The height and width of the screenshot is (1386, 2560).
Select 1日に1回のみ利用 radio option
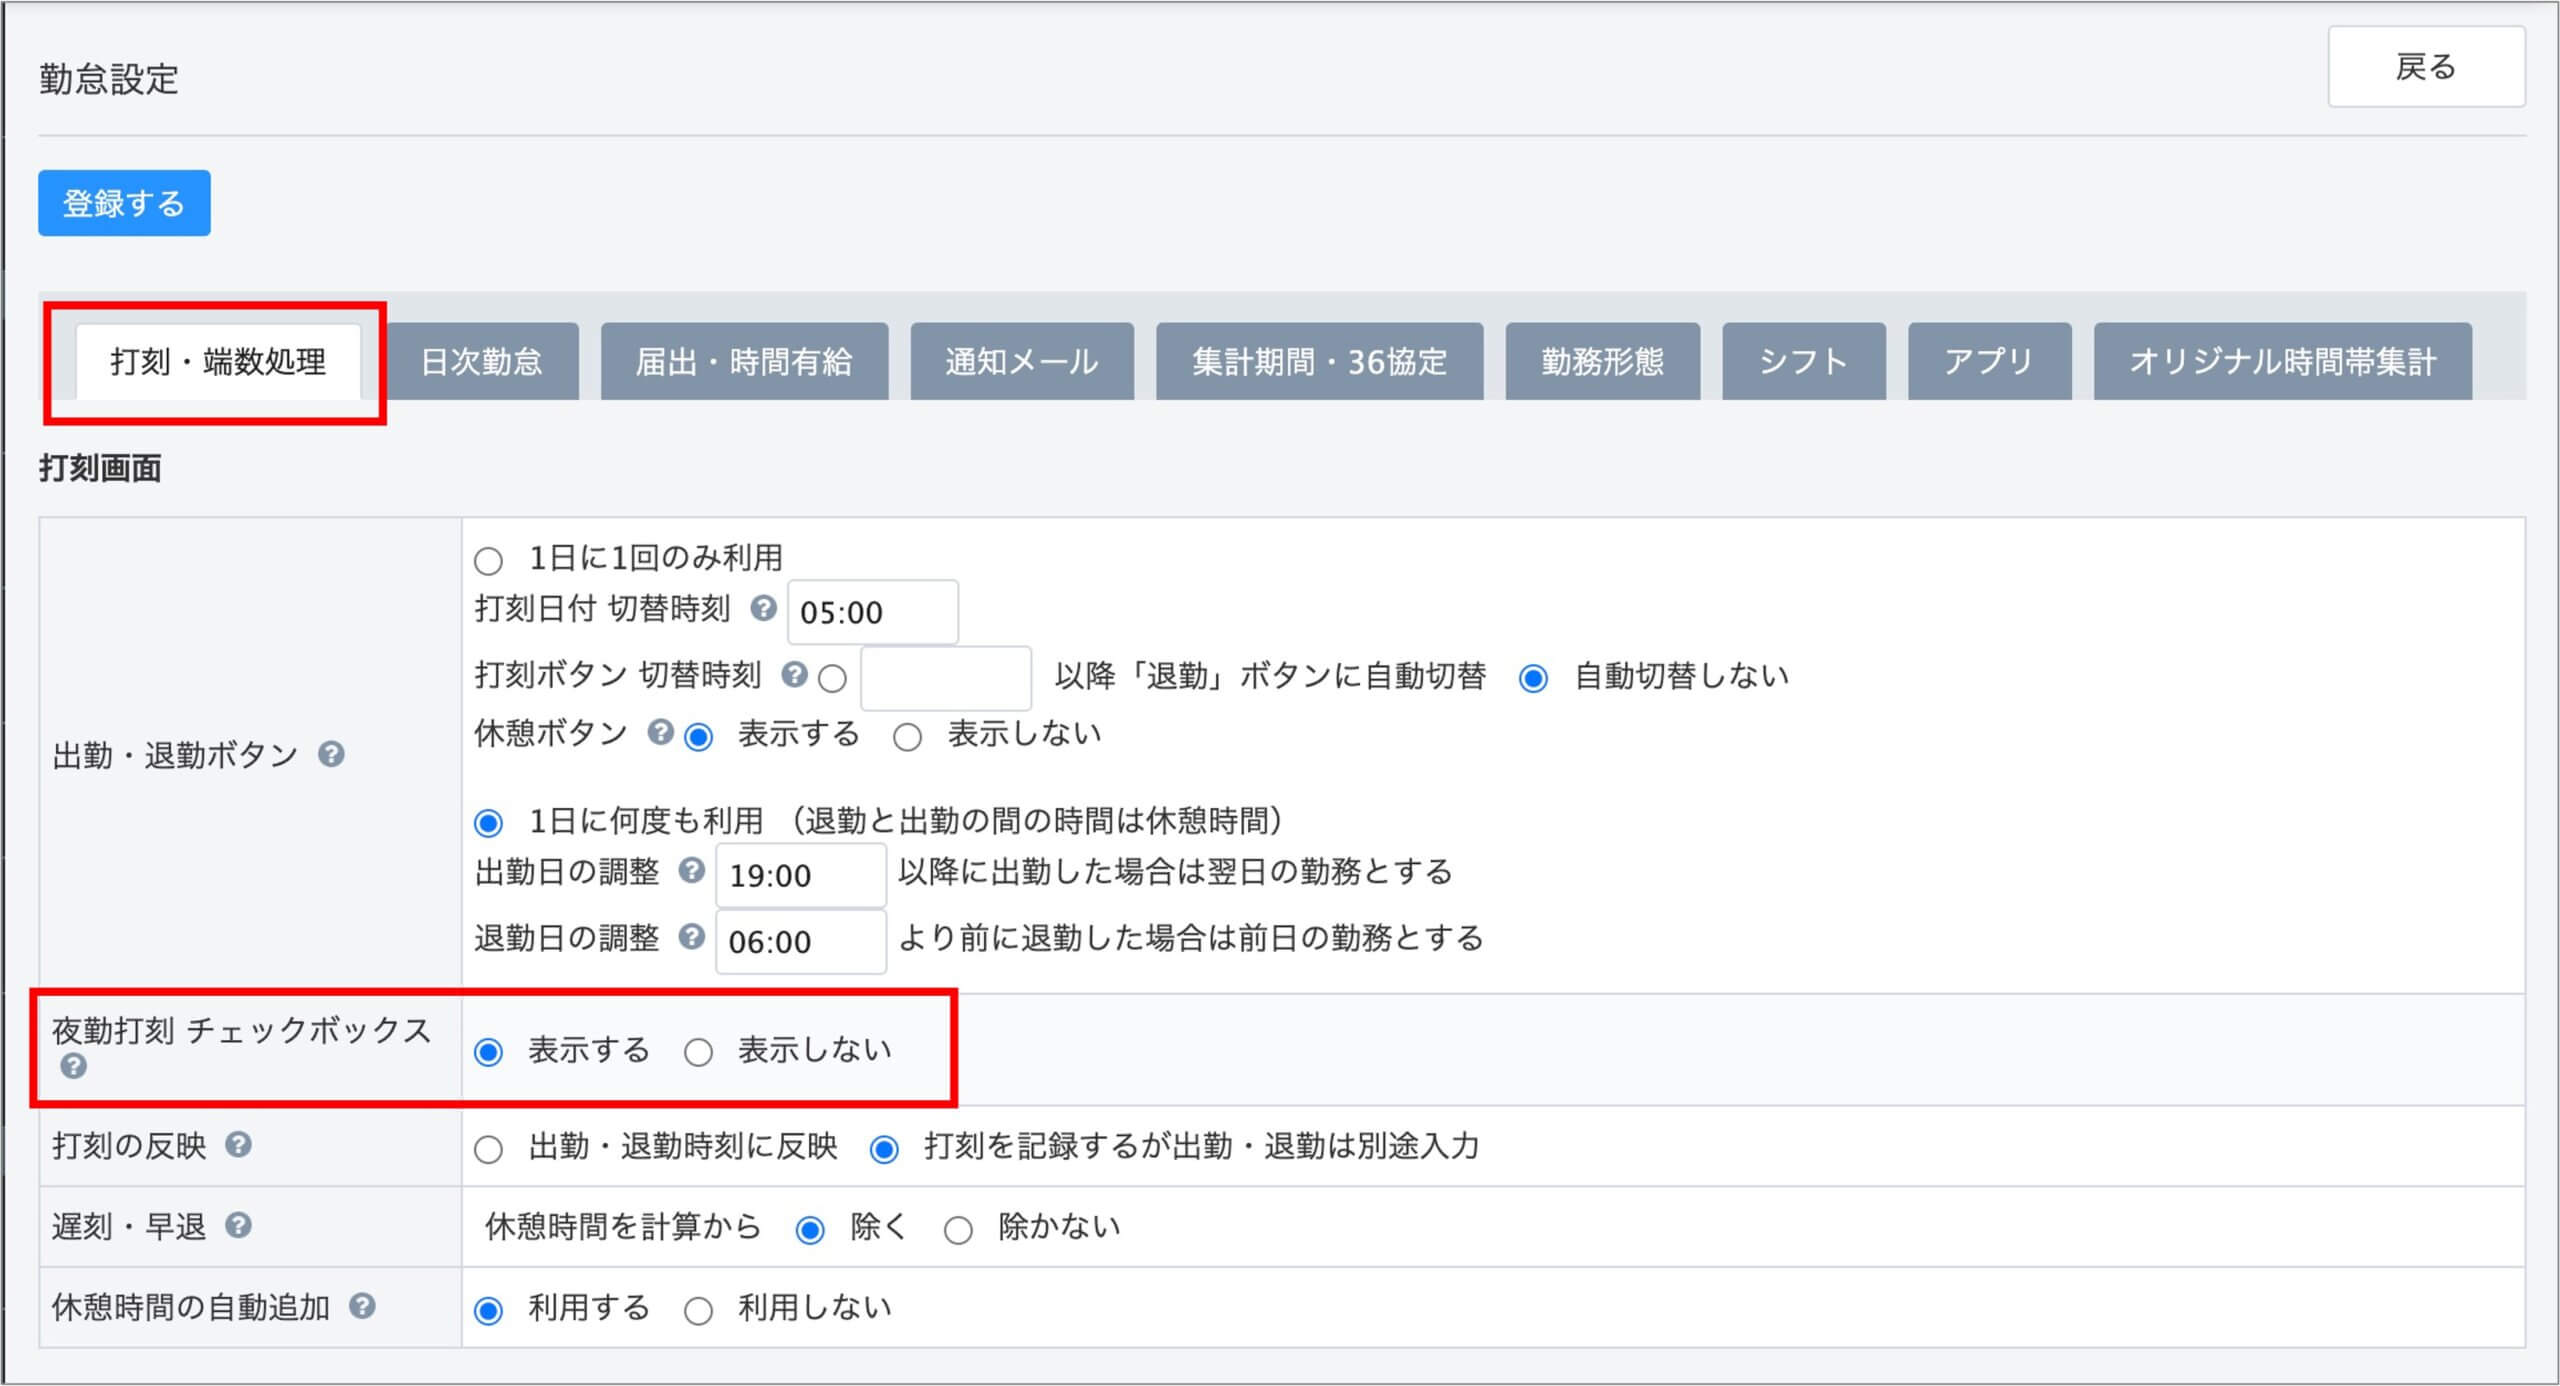[488, 561]
